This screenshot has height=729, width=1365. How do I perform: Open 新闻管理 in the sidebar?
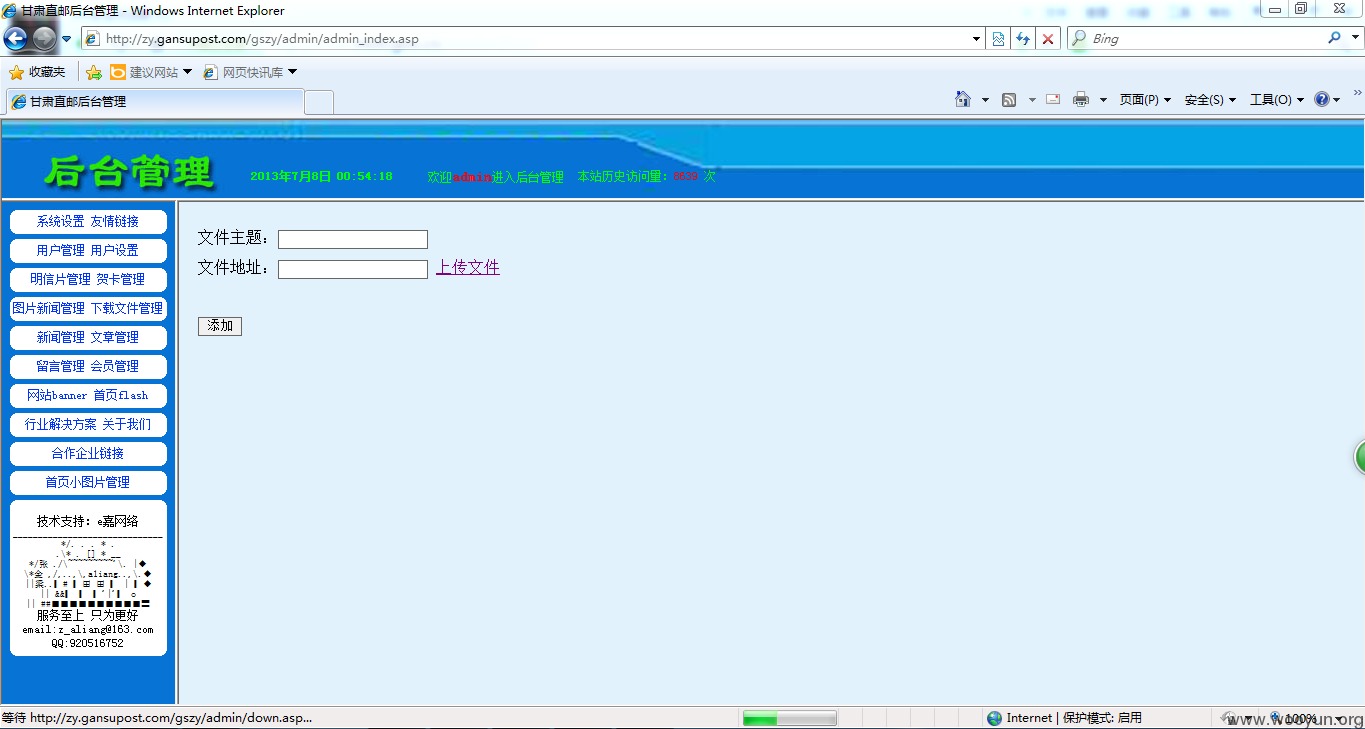pos(61,338)
